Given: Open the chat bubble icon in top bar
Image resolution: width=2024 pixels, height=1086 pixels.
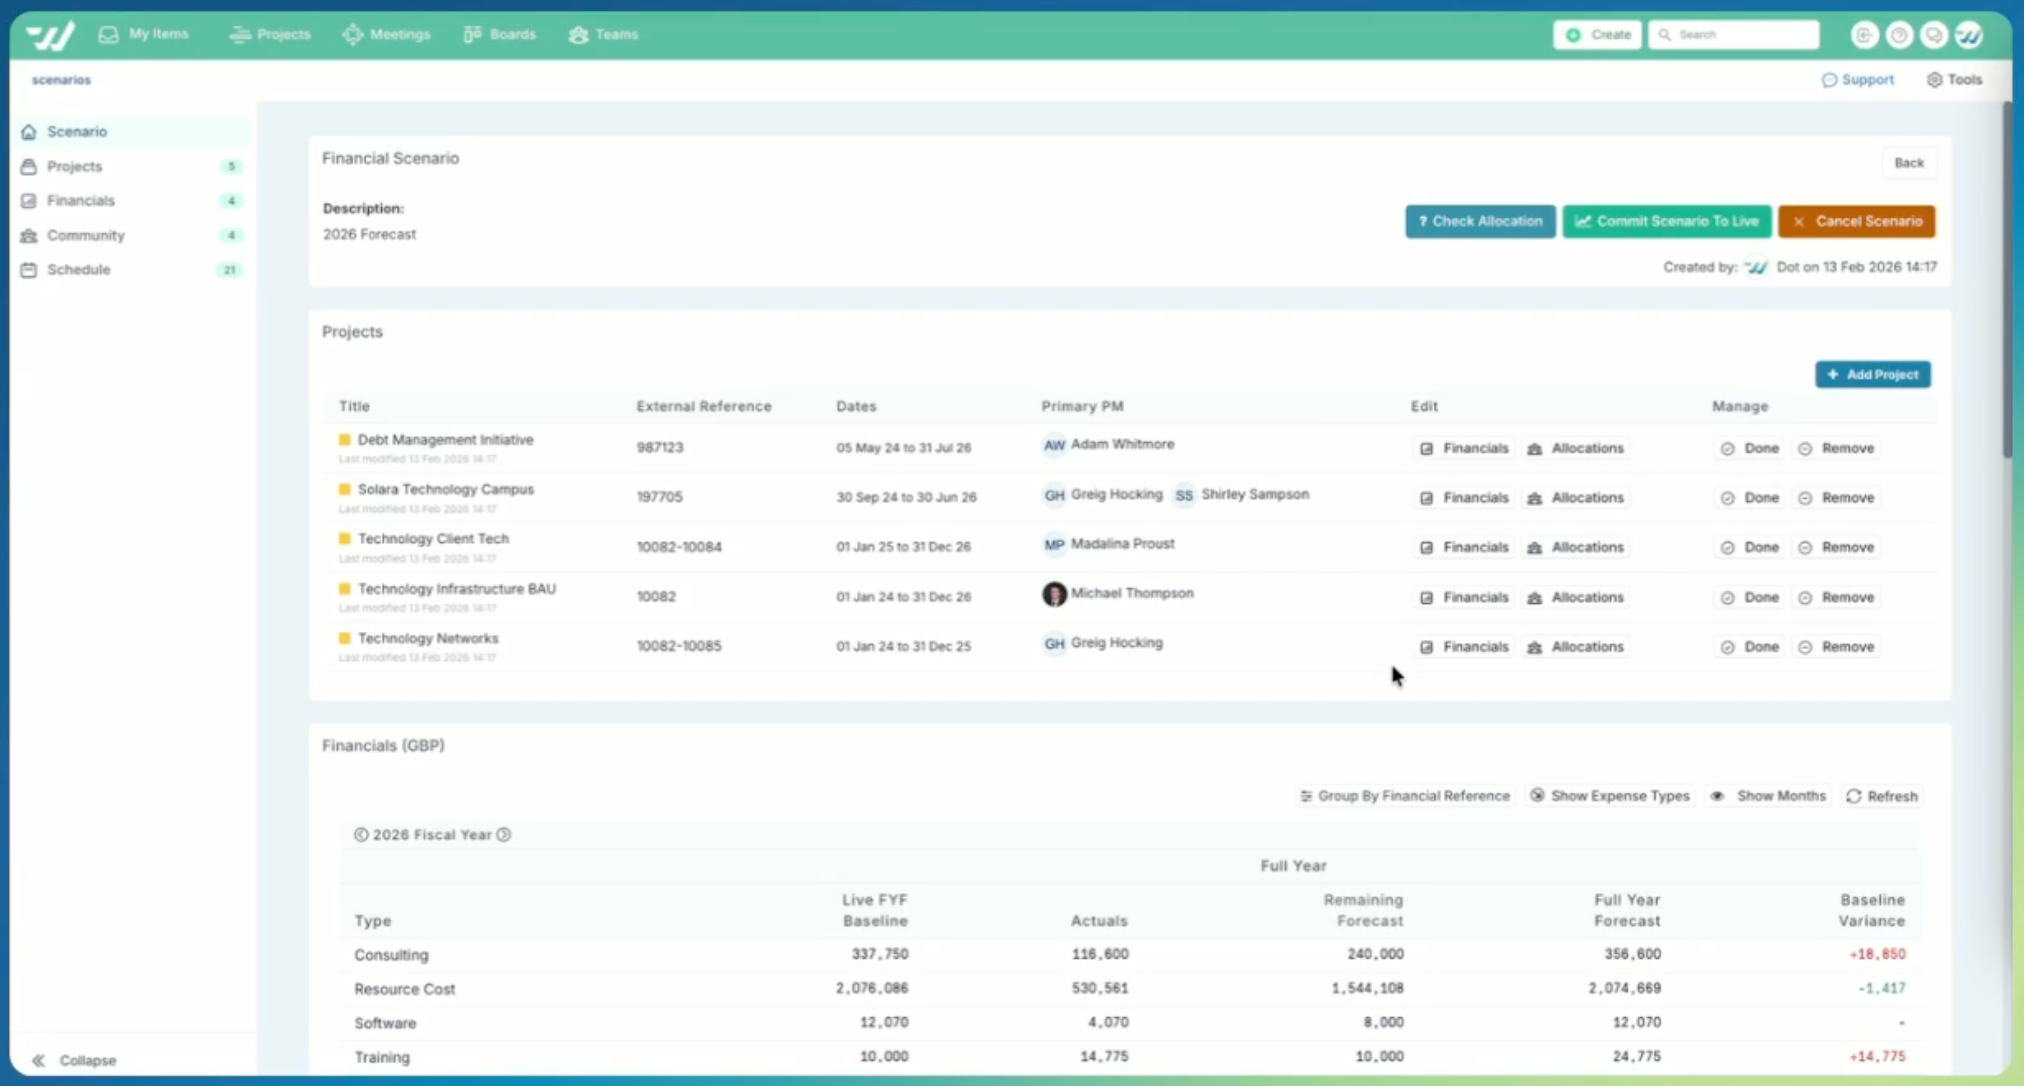Looking at the screenshot, I should click(x=1934, y=35).
